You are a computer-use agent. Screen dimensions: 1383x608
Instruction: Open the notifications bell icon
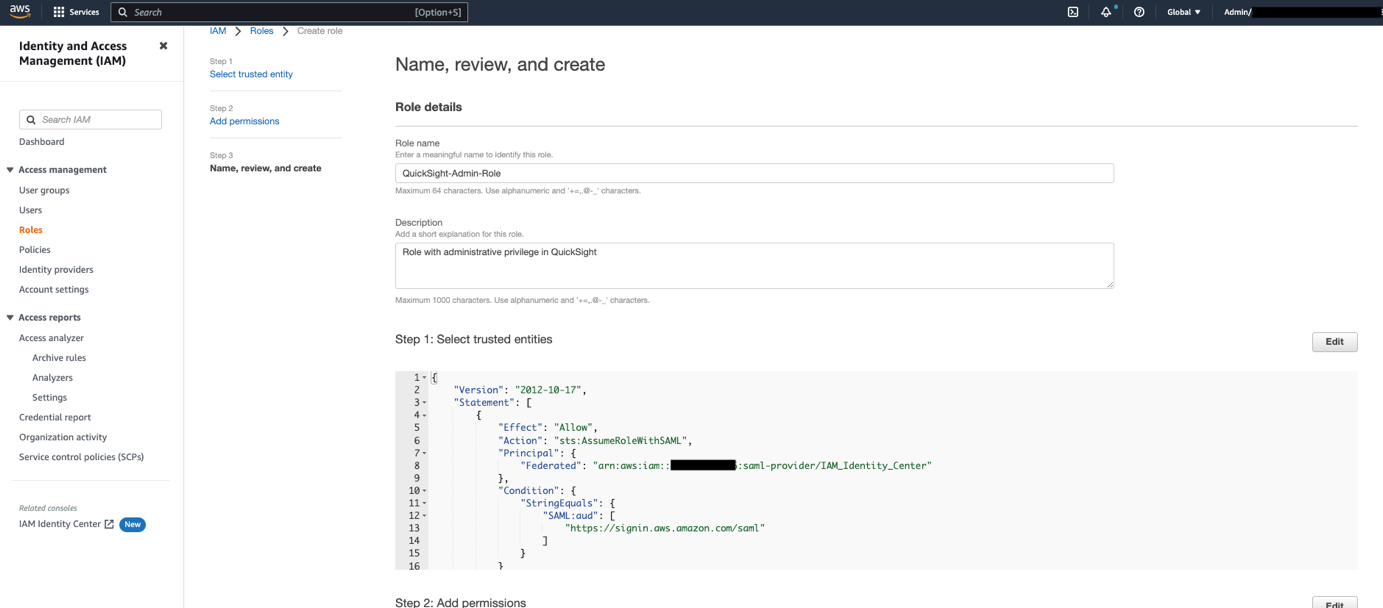tap(1106, 12)
